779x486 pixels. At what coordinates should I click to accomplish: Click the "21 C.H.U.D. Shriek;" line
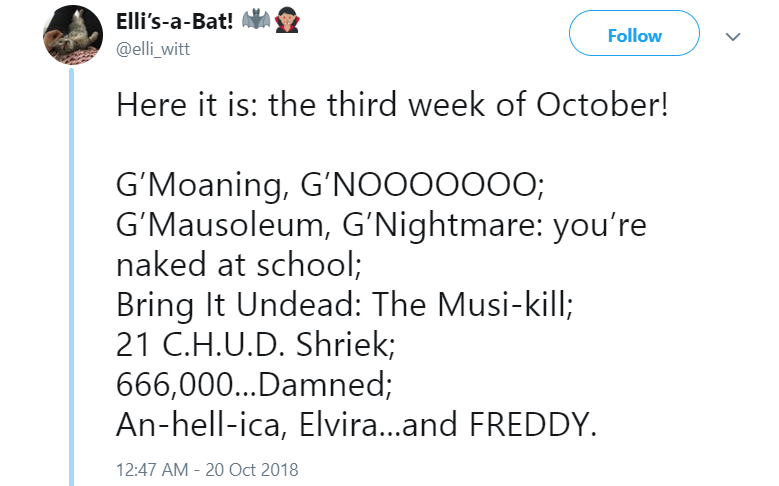[x=256, y=345]
